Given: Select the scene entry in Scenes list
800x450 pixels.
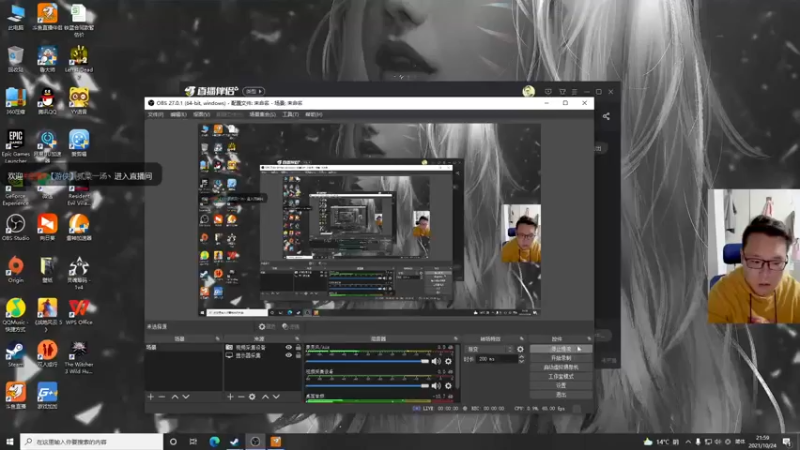Looking at the screenshot, I should click(184, 347).
